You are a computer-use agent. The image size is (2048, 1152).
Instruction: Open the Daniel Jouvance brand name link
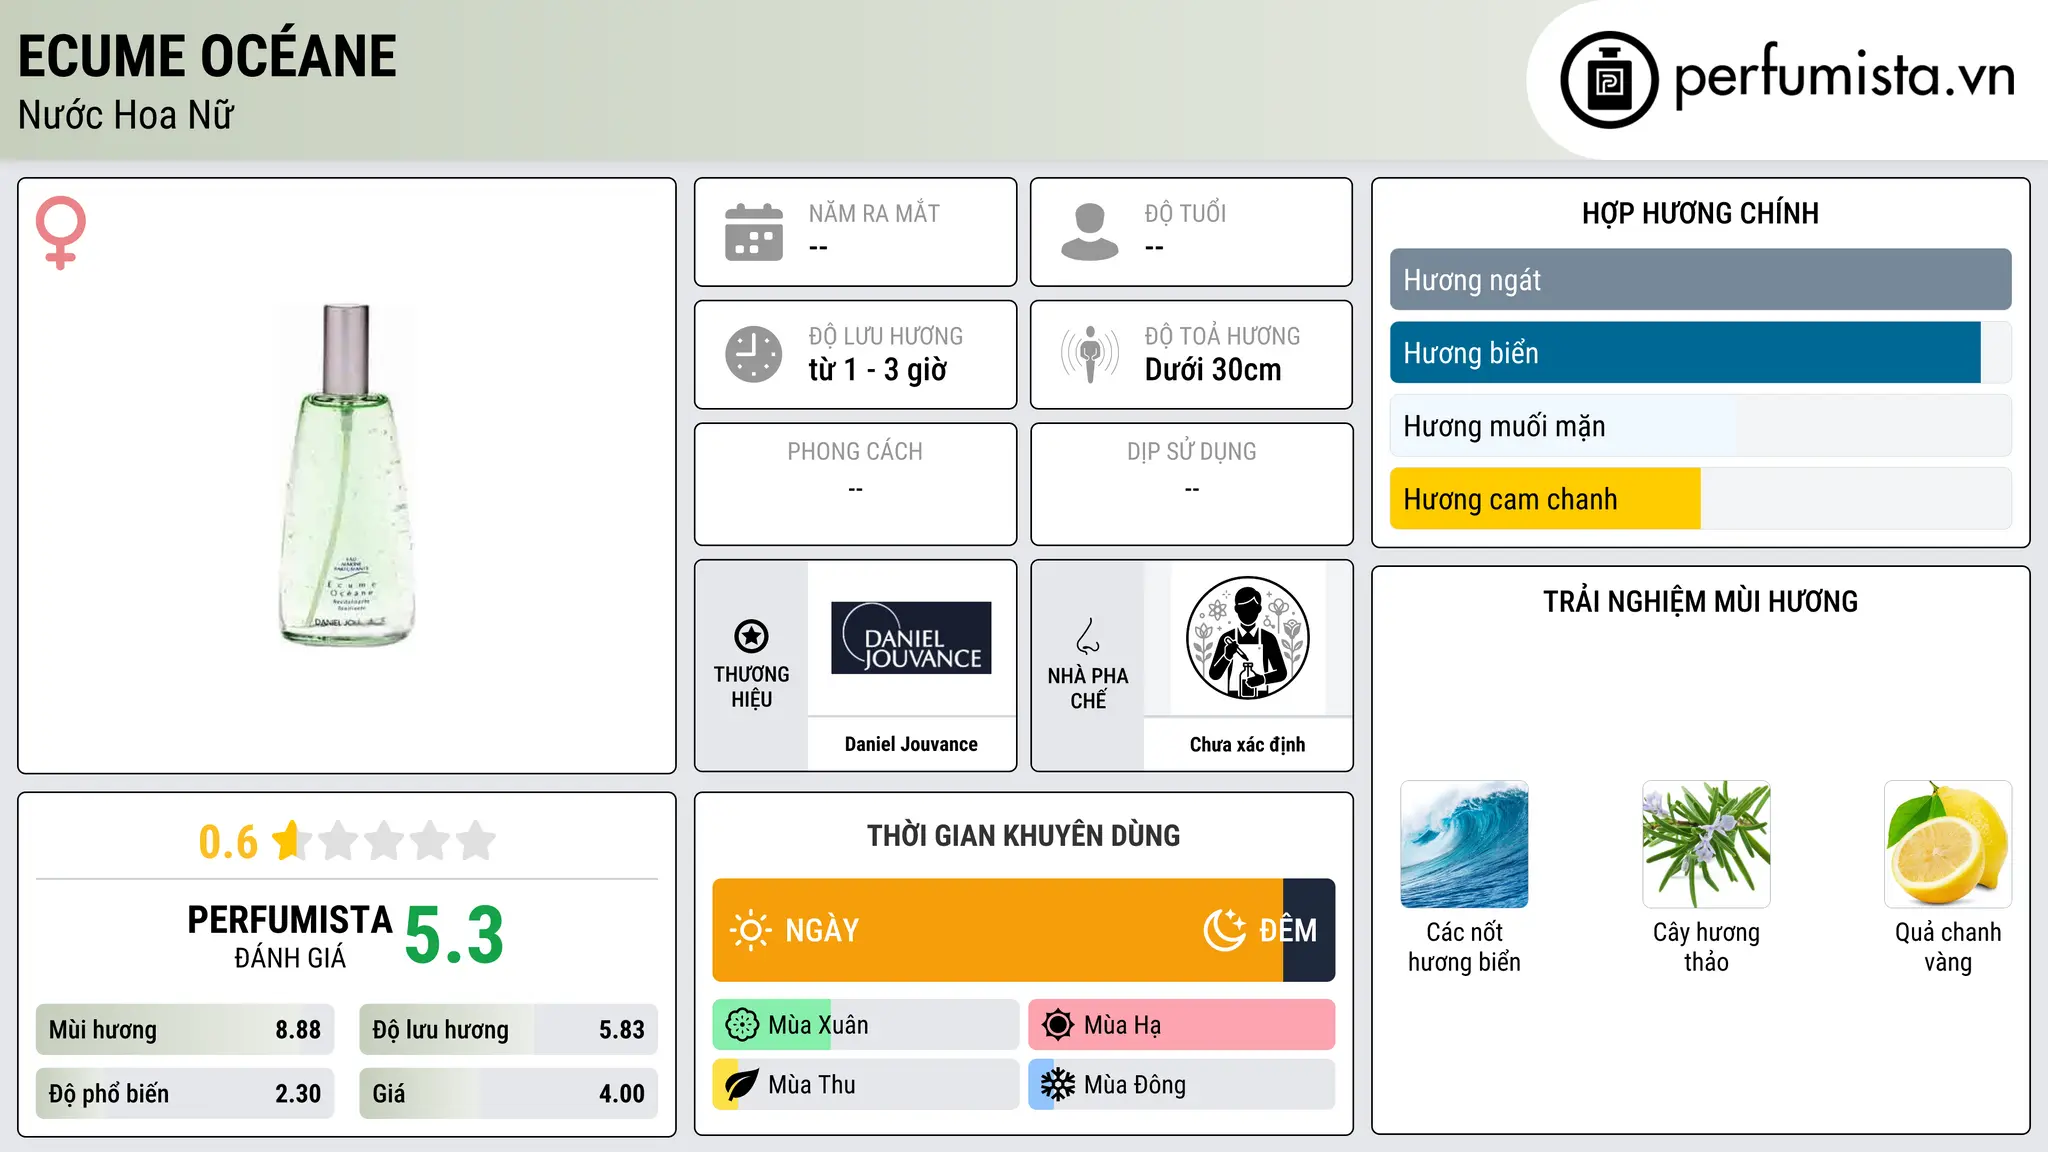(911, 744)
